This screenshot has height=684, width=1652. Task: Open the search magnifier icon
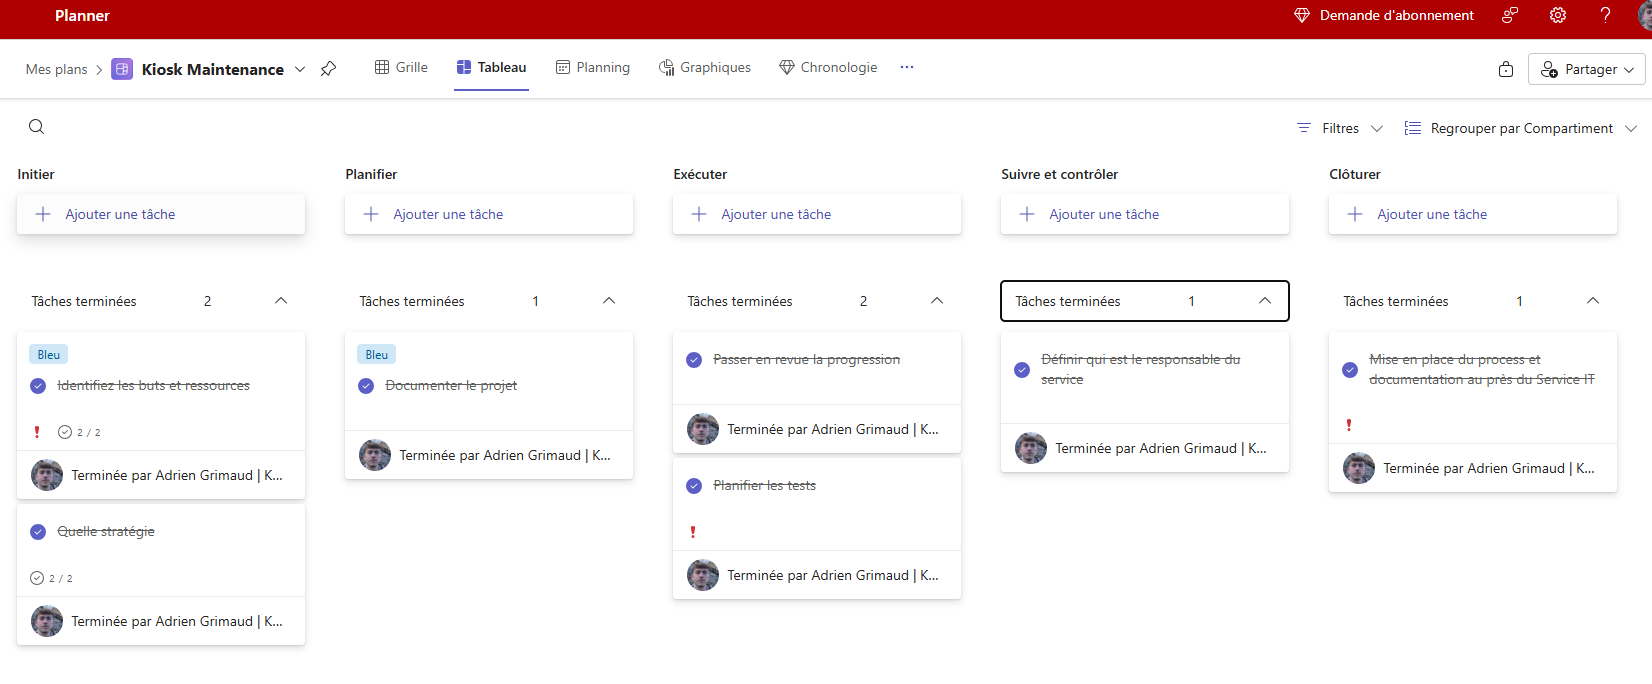pos(36,126)
